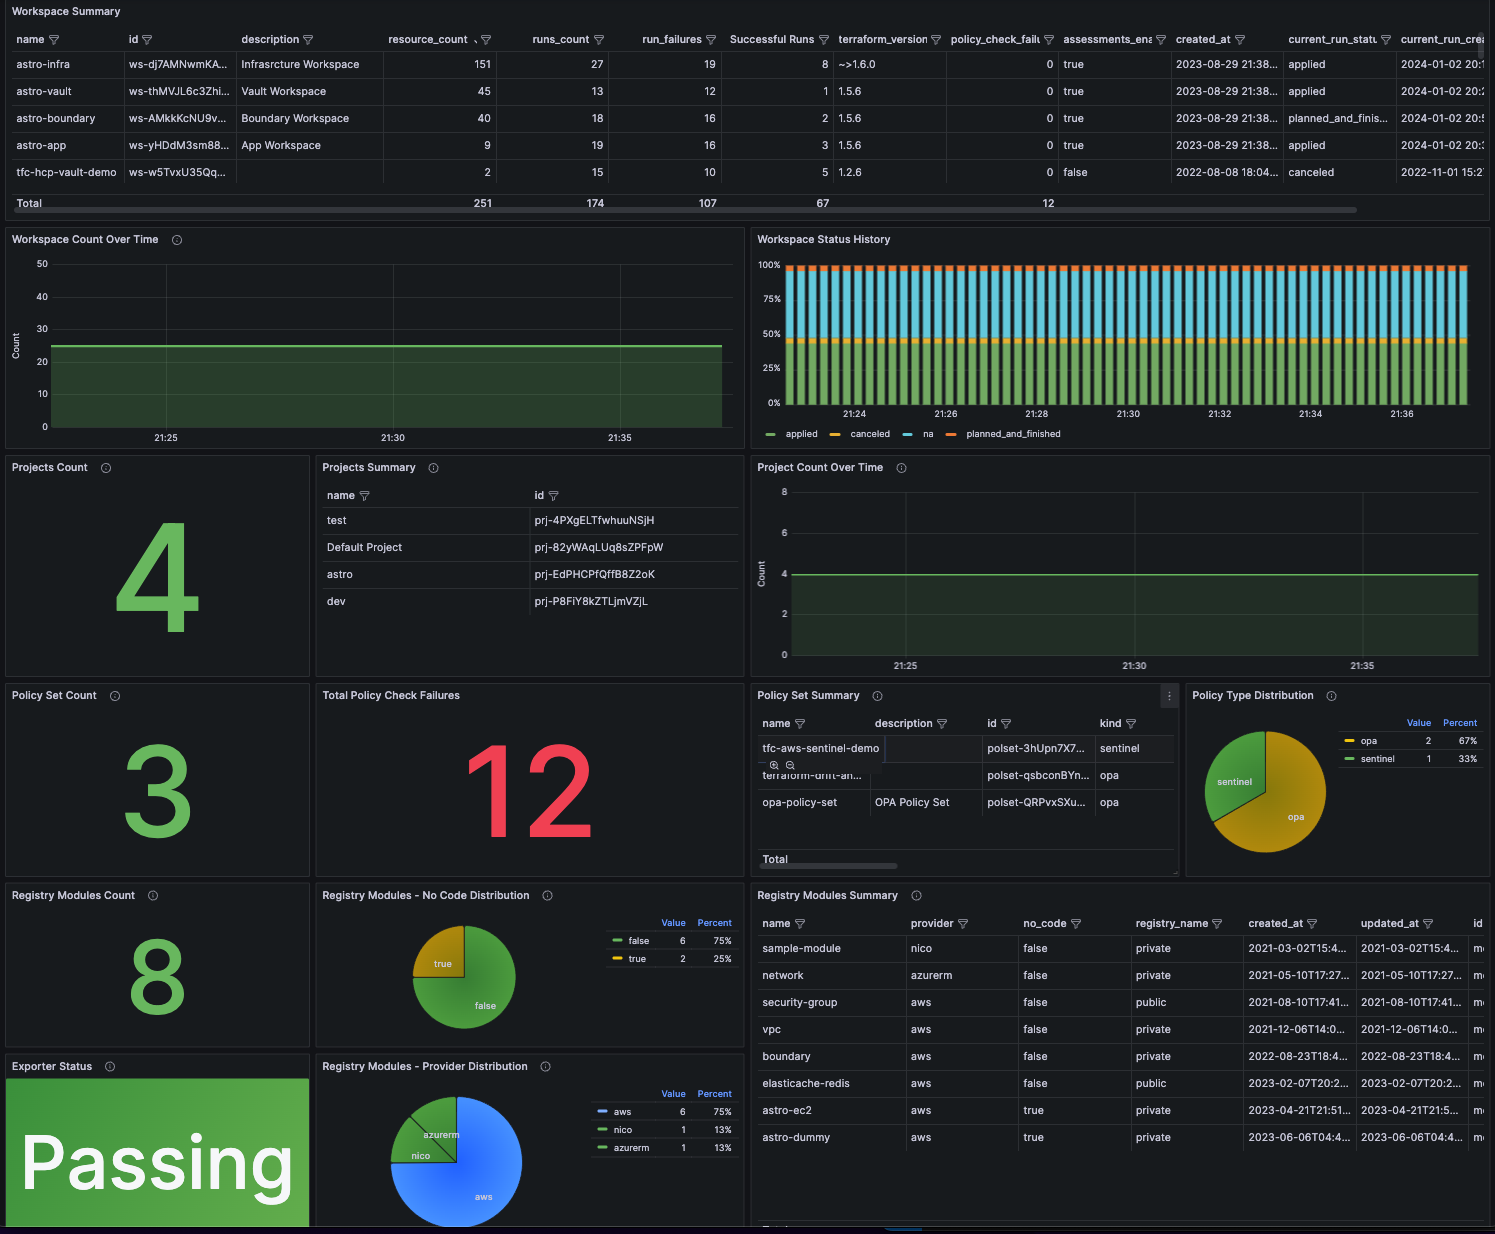Click the aws slice of provider pie

pos(470,1180)
